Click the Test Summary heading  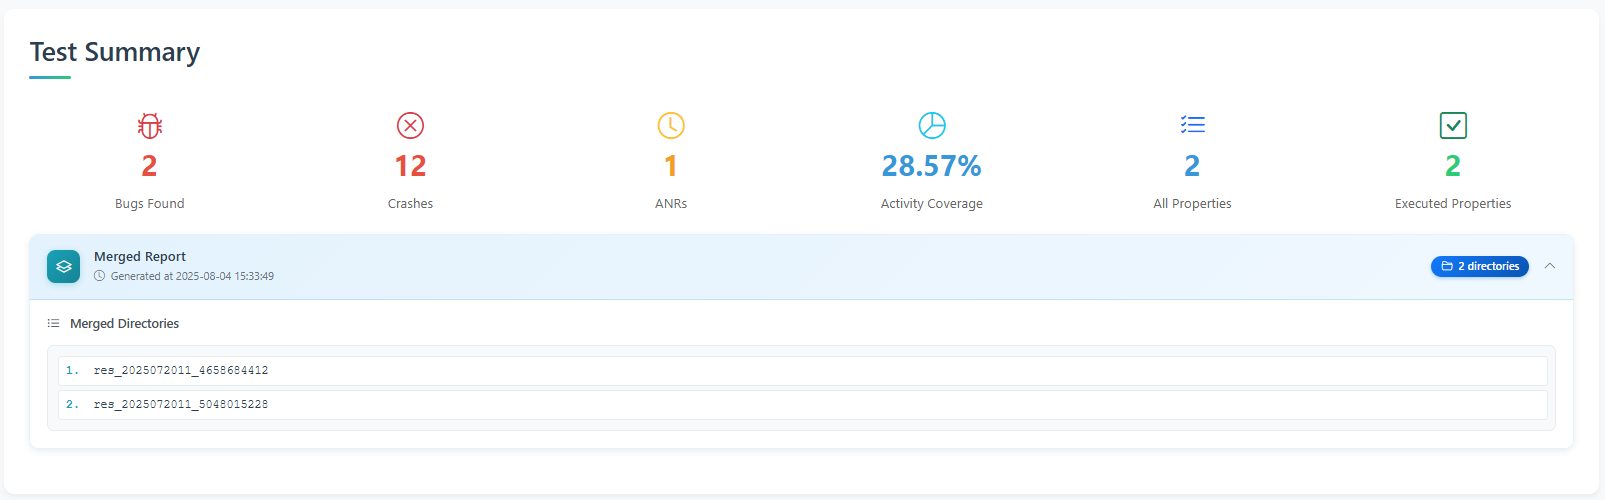pyautogui.click(x=115, y=52)
